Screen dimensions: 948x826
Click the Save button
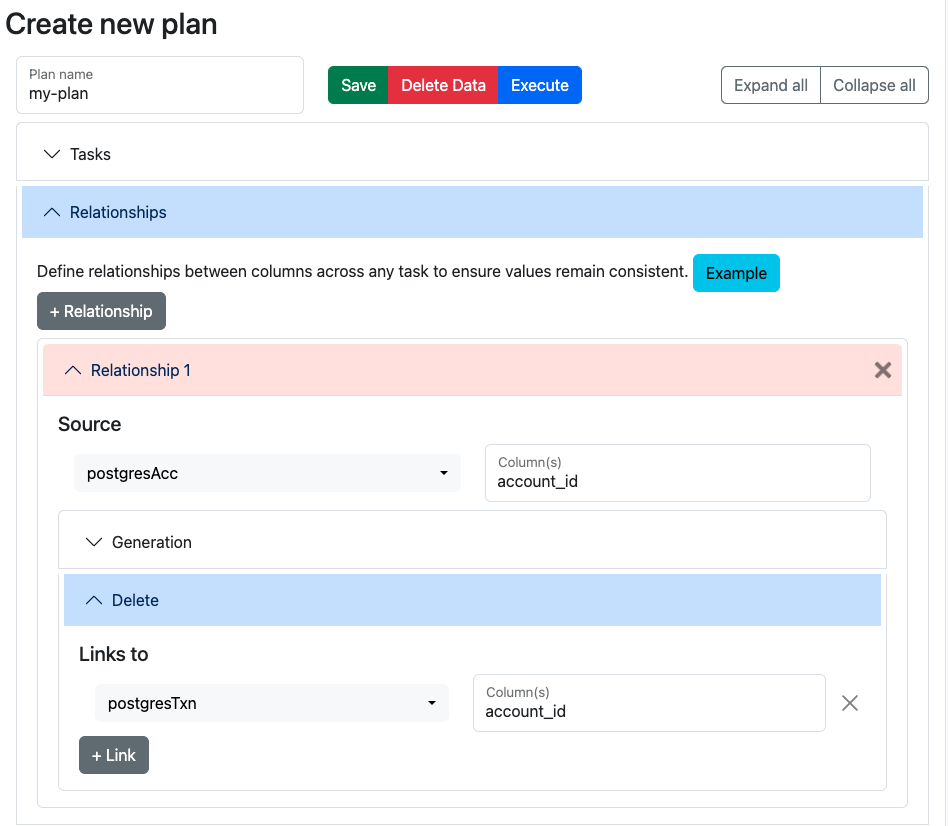[358, 85]
